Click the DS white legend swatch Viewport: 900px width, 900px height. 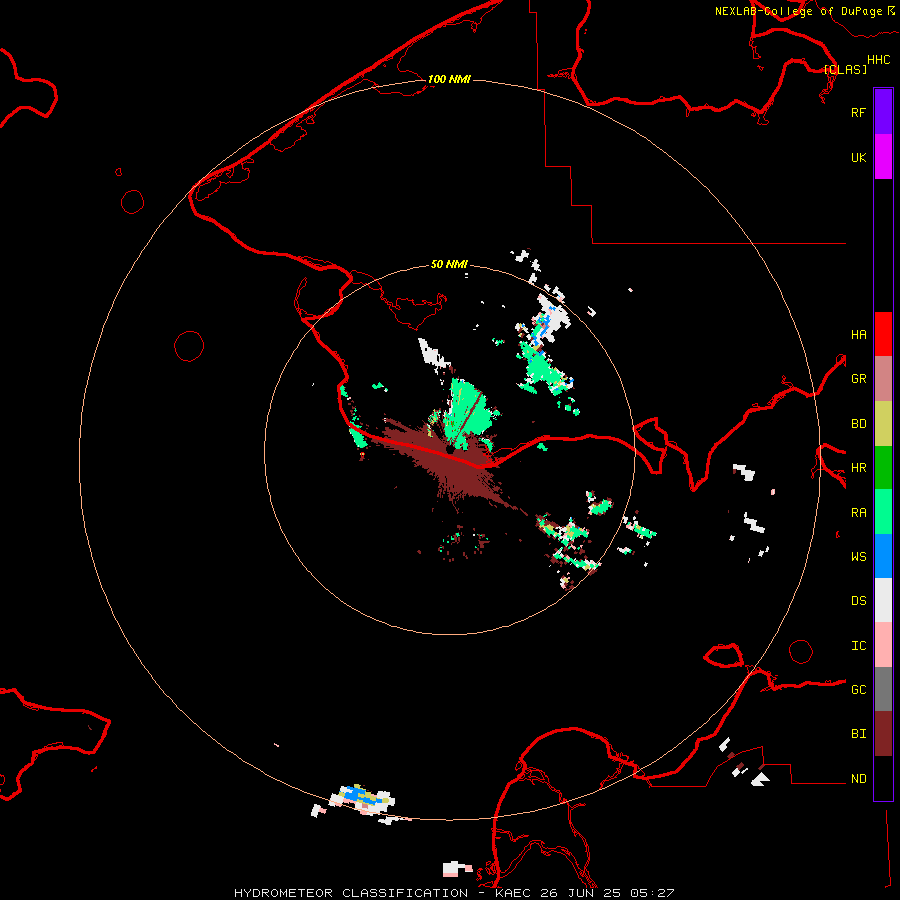(x=883, y=600)
